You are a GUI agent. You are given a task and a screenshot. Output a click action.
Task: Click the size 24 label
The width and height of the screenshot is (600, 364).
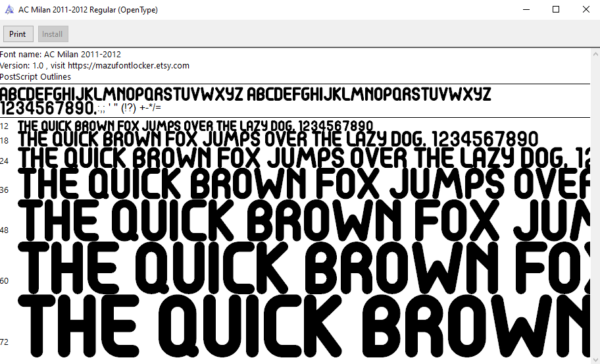4,161
